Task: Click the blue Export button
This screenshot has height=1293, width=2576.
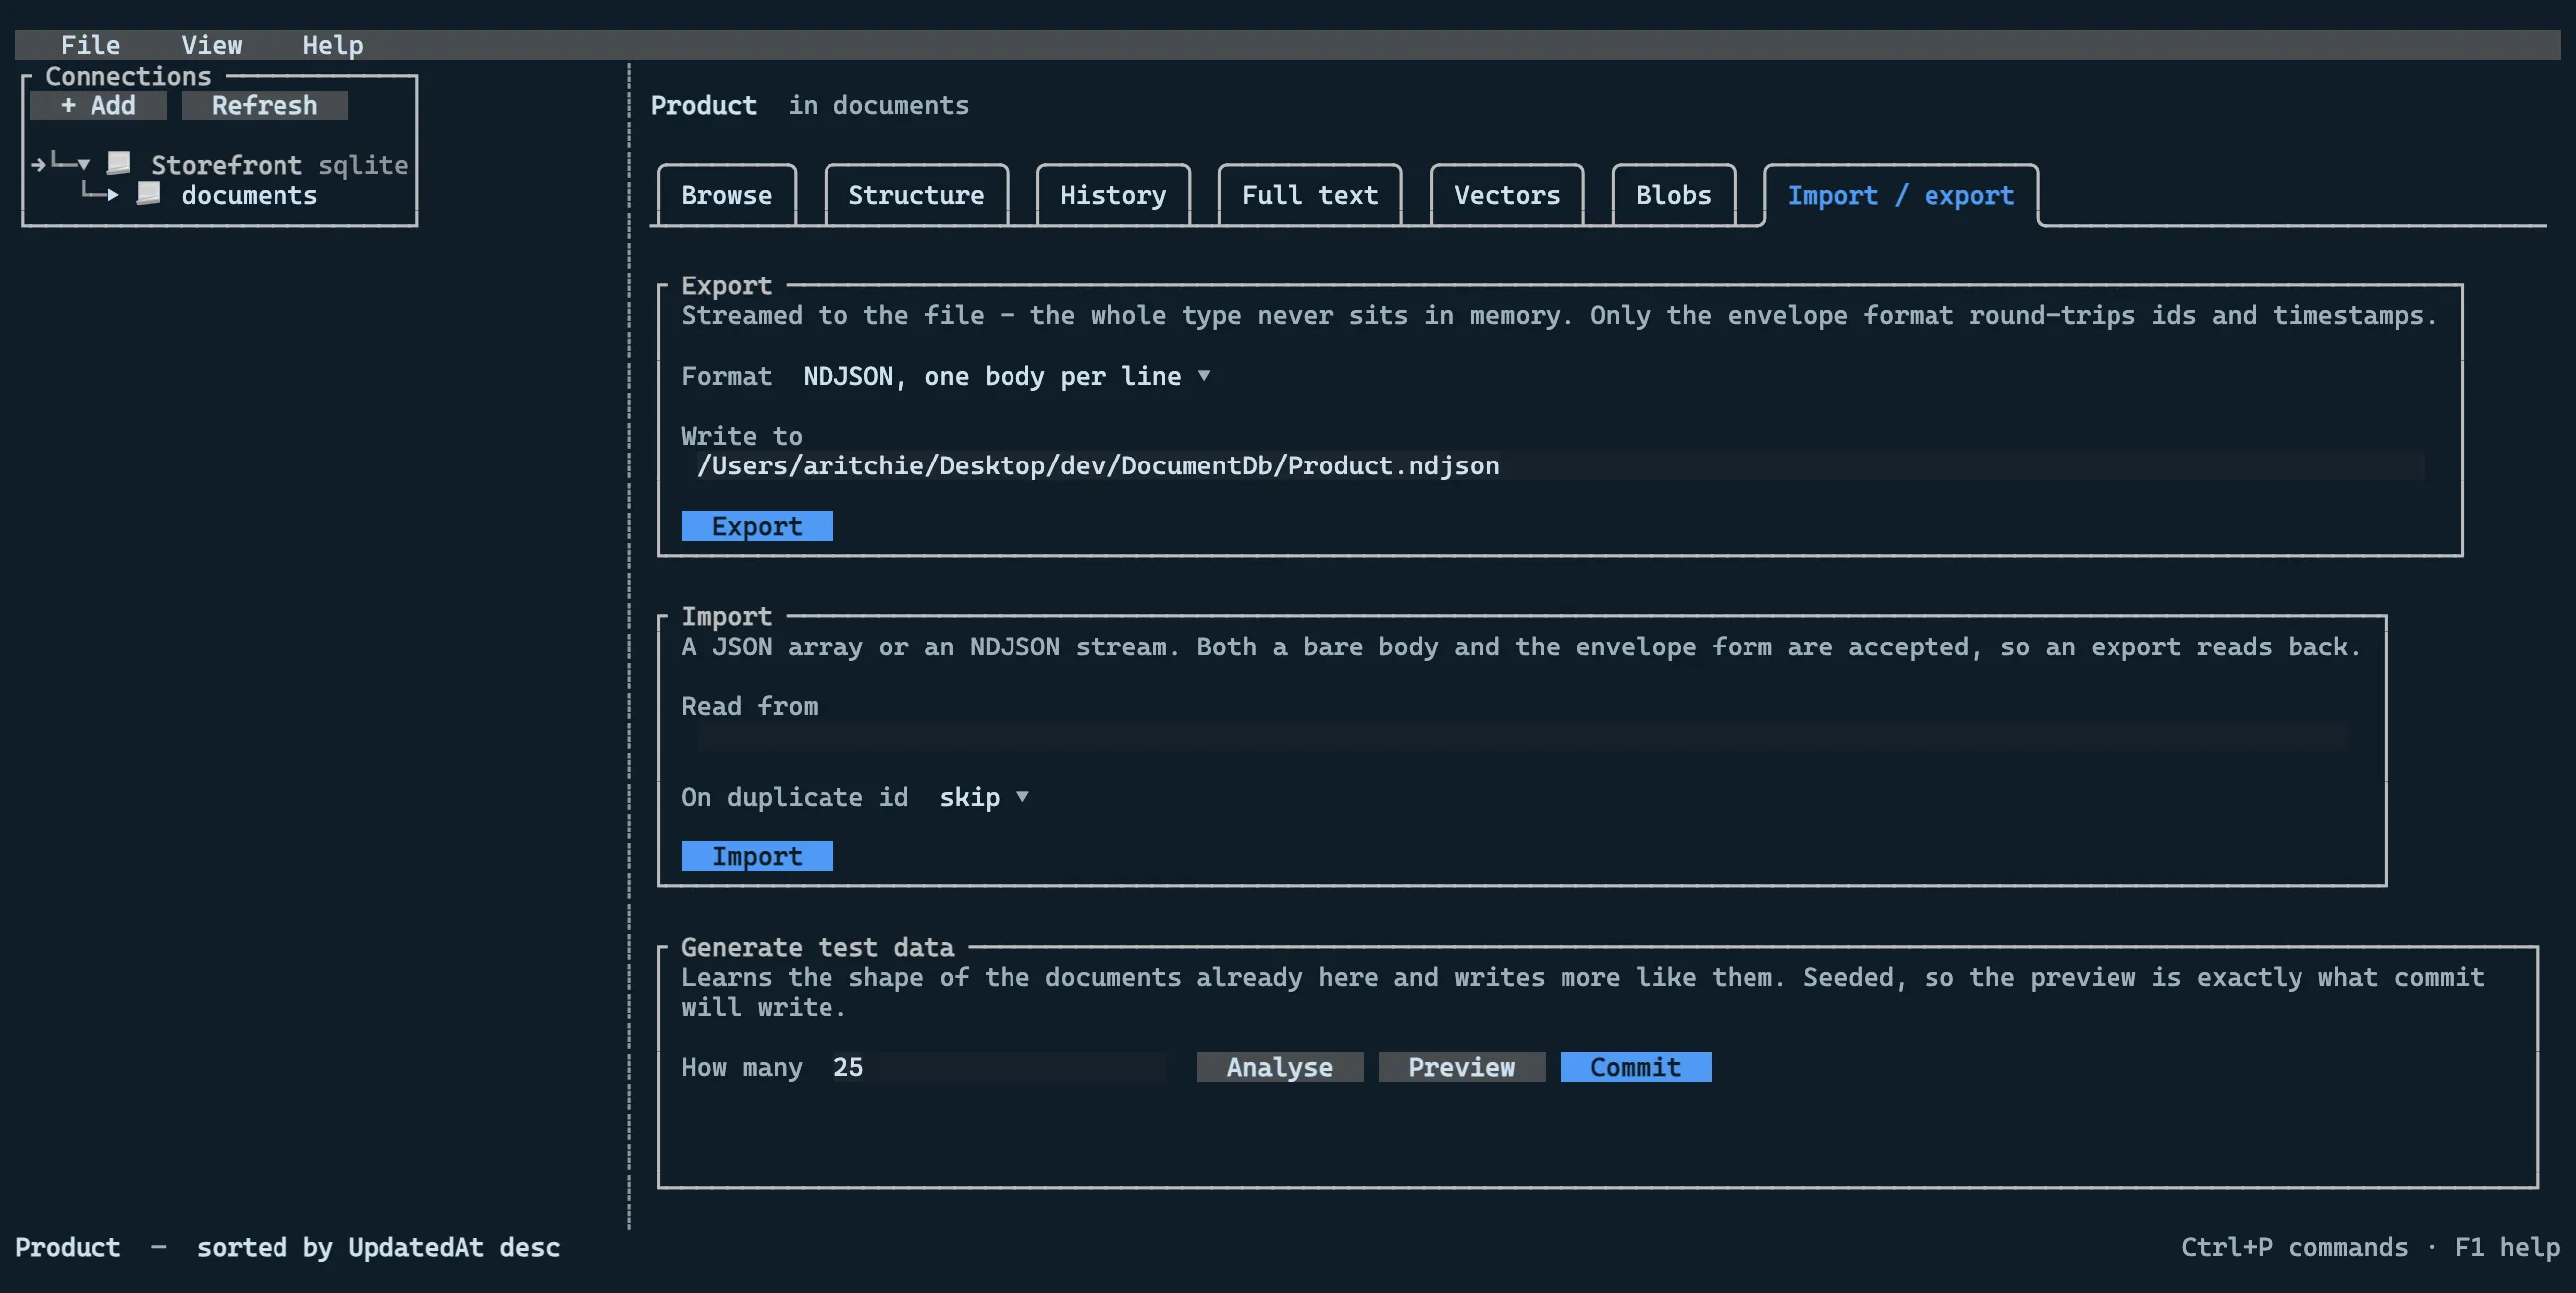Action: [x=757, y=527]
